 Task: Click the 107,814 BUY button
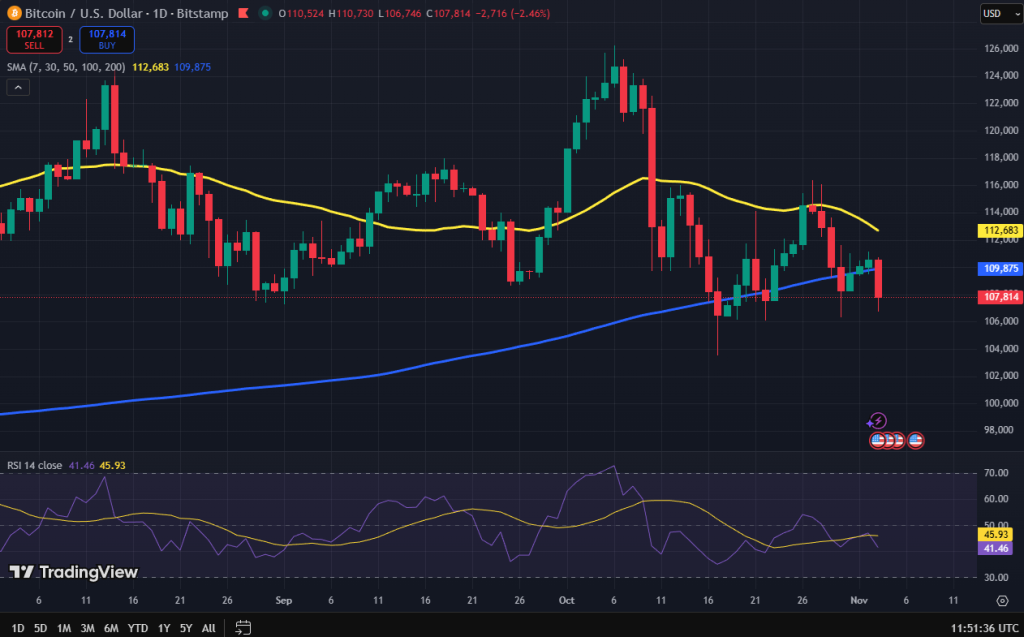click(107, 39)
